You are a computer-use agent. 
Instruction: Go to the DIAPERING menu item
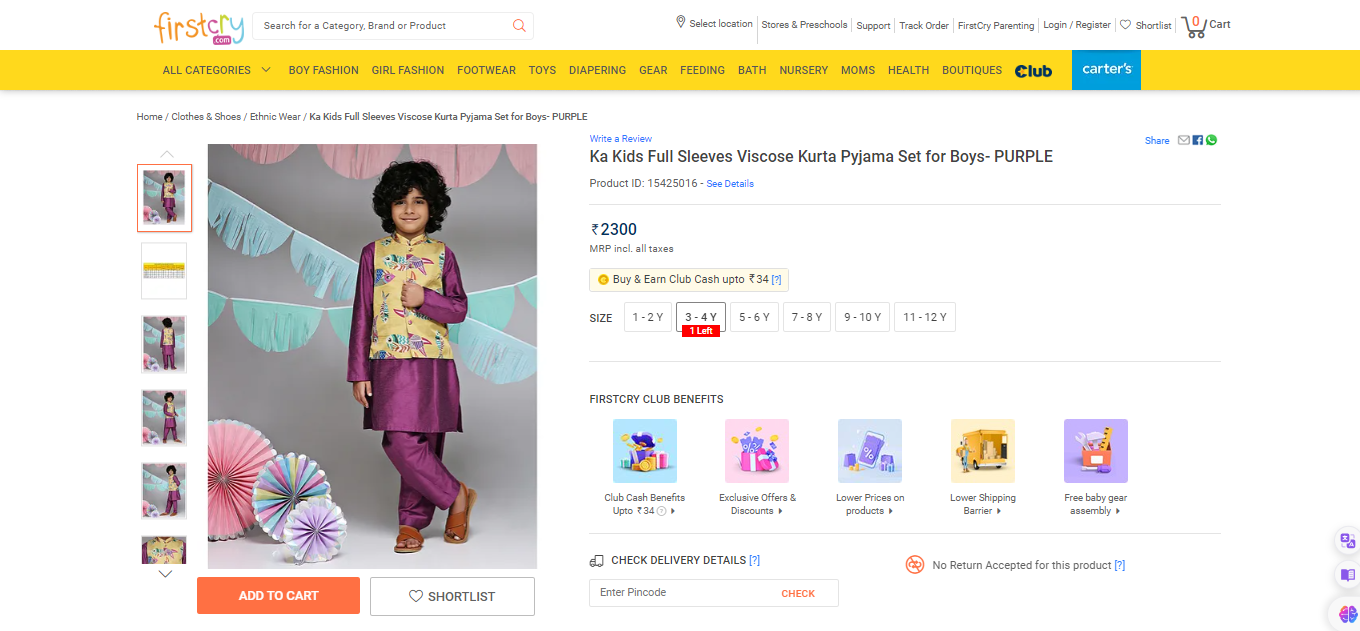pyautogui.click(x=597, y=70)
